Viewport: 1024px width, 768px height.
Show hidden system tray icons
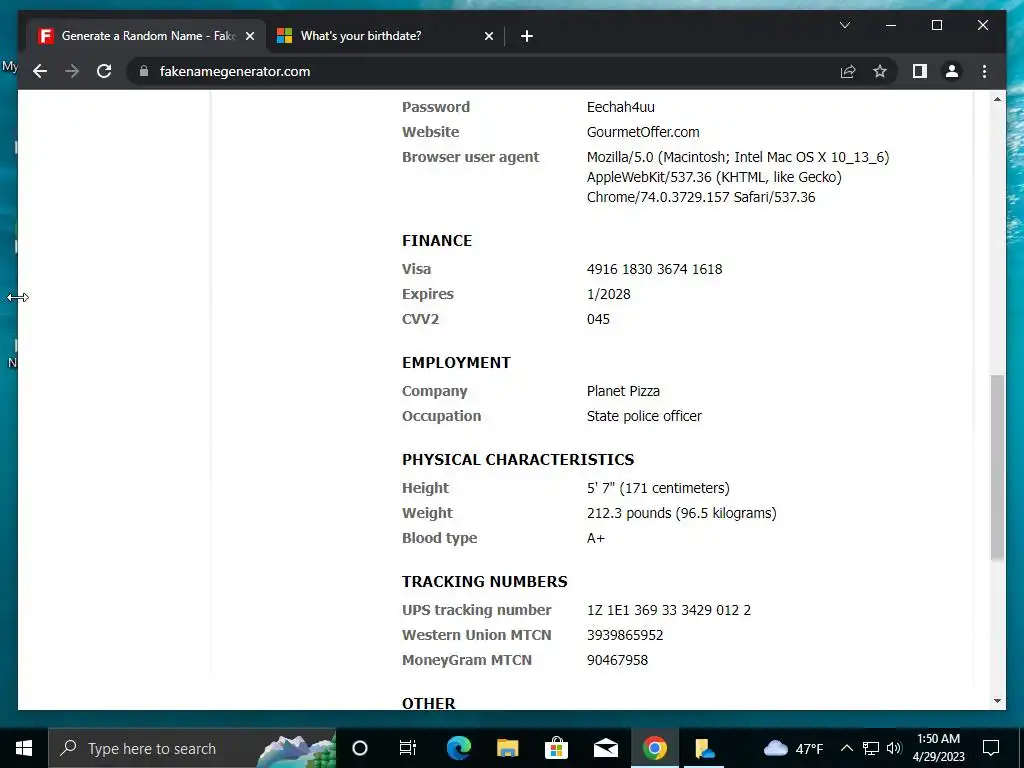point(846,748)
